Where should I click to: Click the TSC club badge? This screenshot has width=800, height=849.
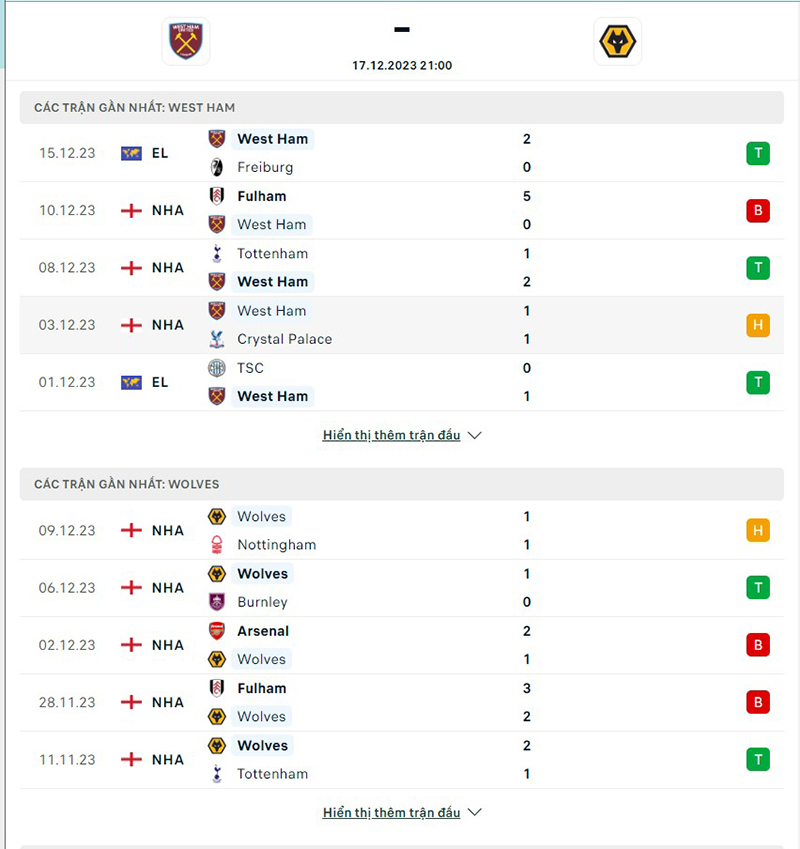216,368
